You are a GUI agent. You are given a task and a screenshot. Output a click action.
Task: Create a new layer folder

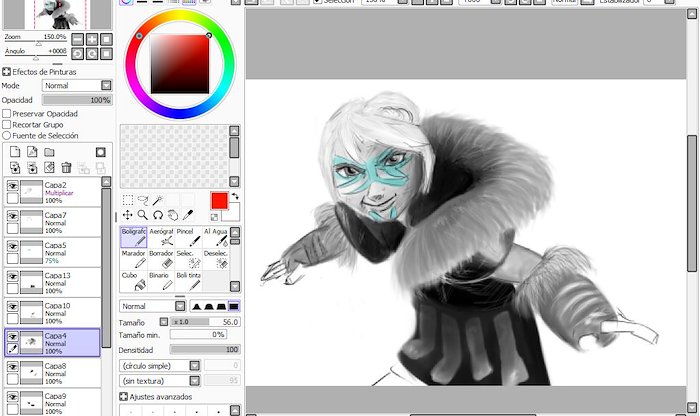(49, 152)
